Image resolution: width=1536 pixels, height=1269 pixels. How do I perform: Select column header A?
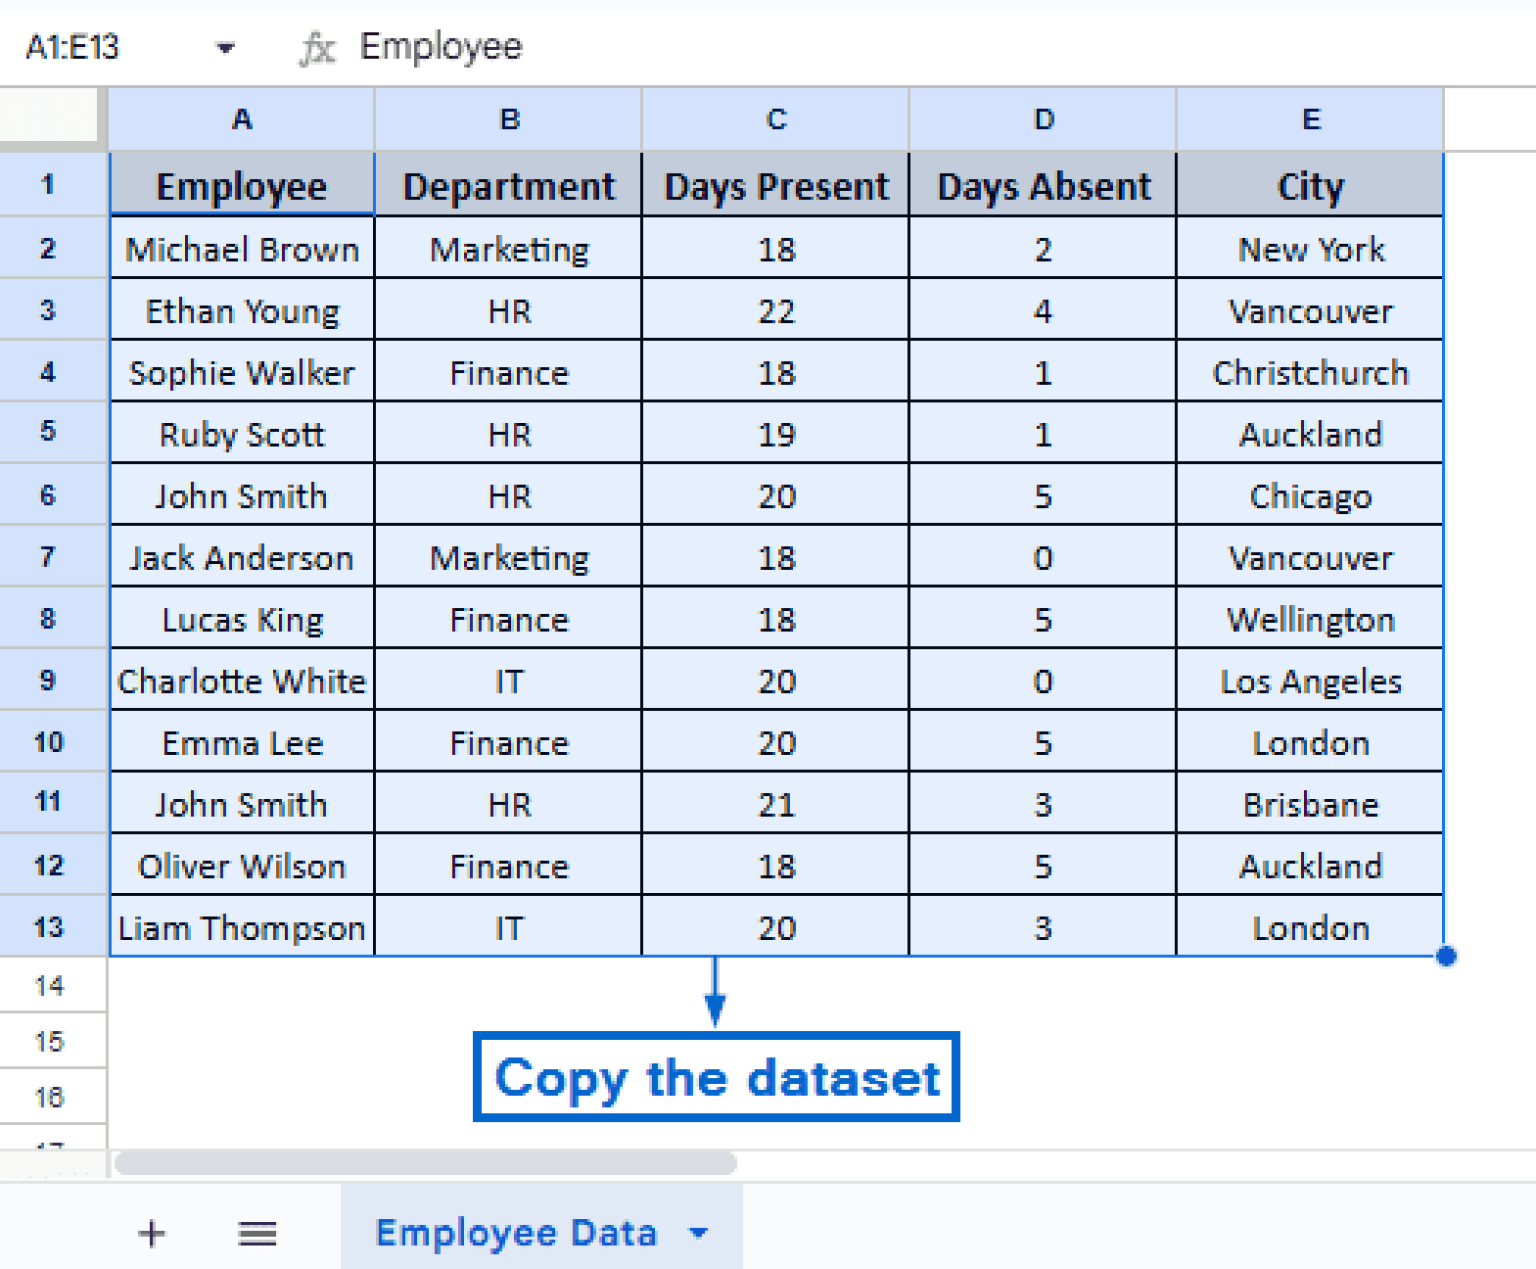coord(241,118)
